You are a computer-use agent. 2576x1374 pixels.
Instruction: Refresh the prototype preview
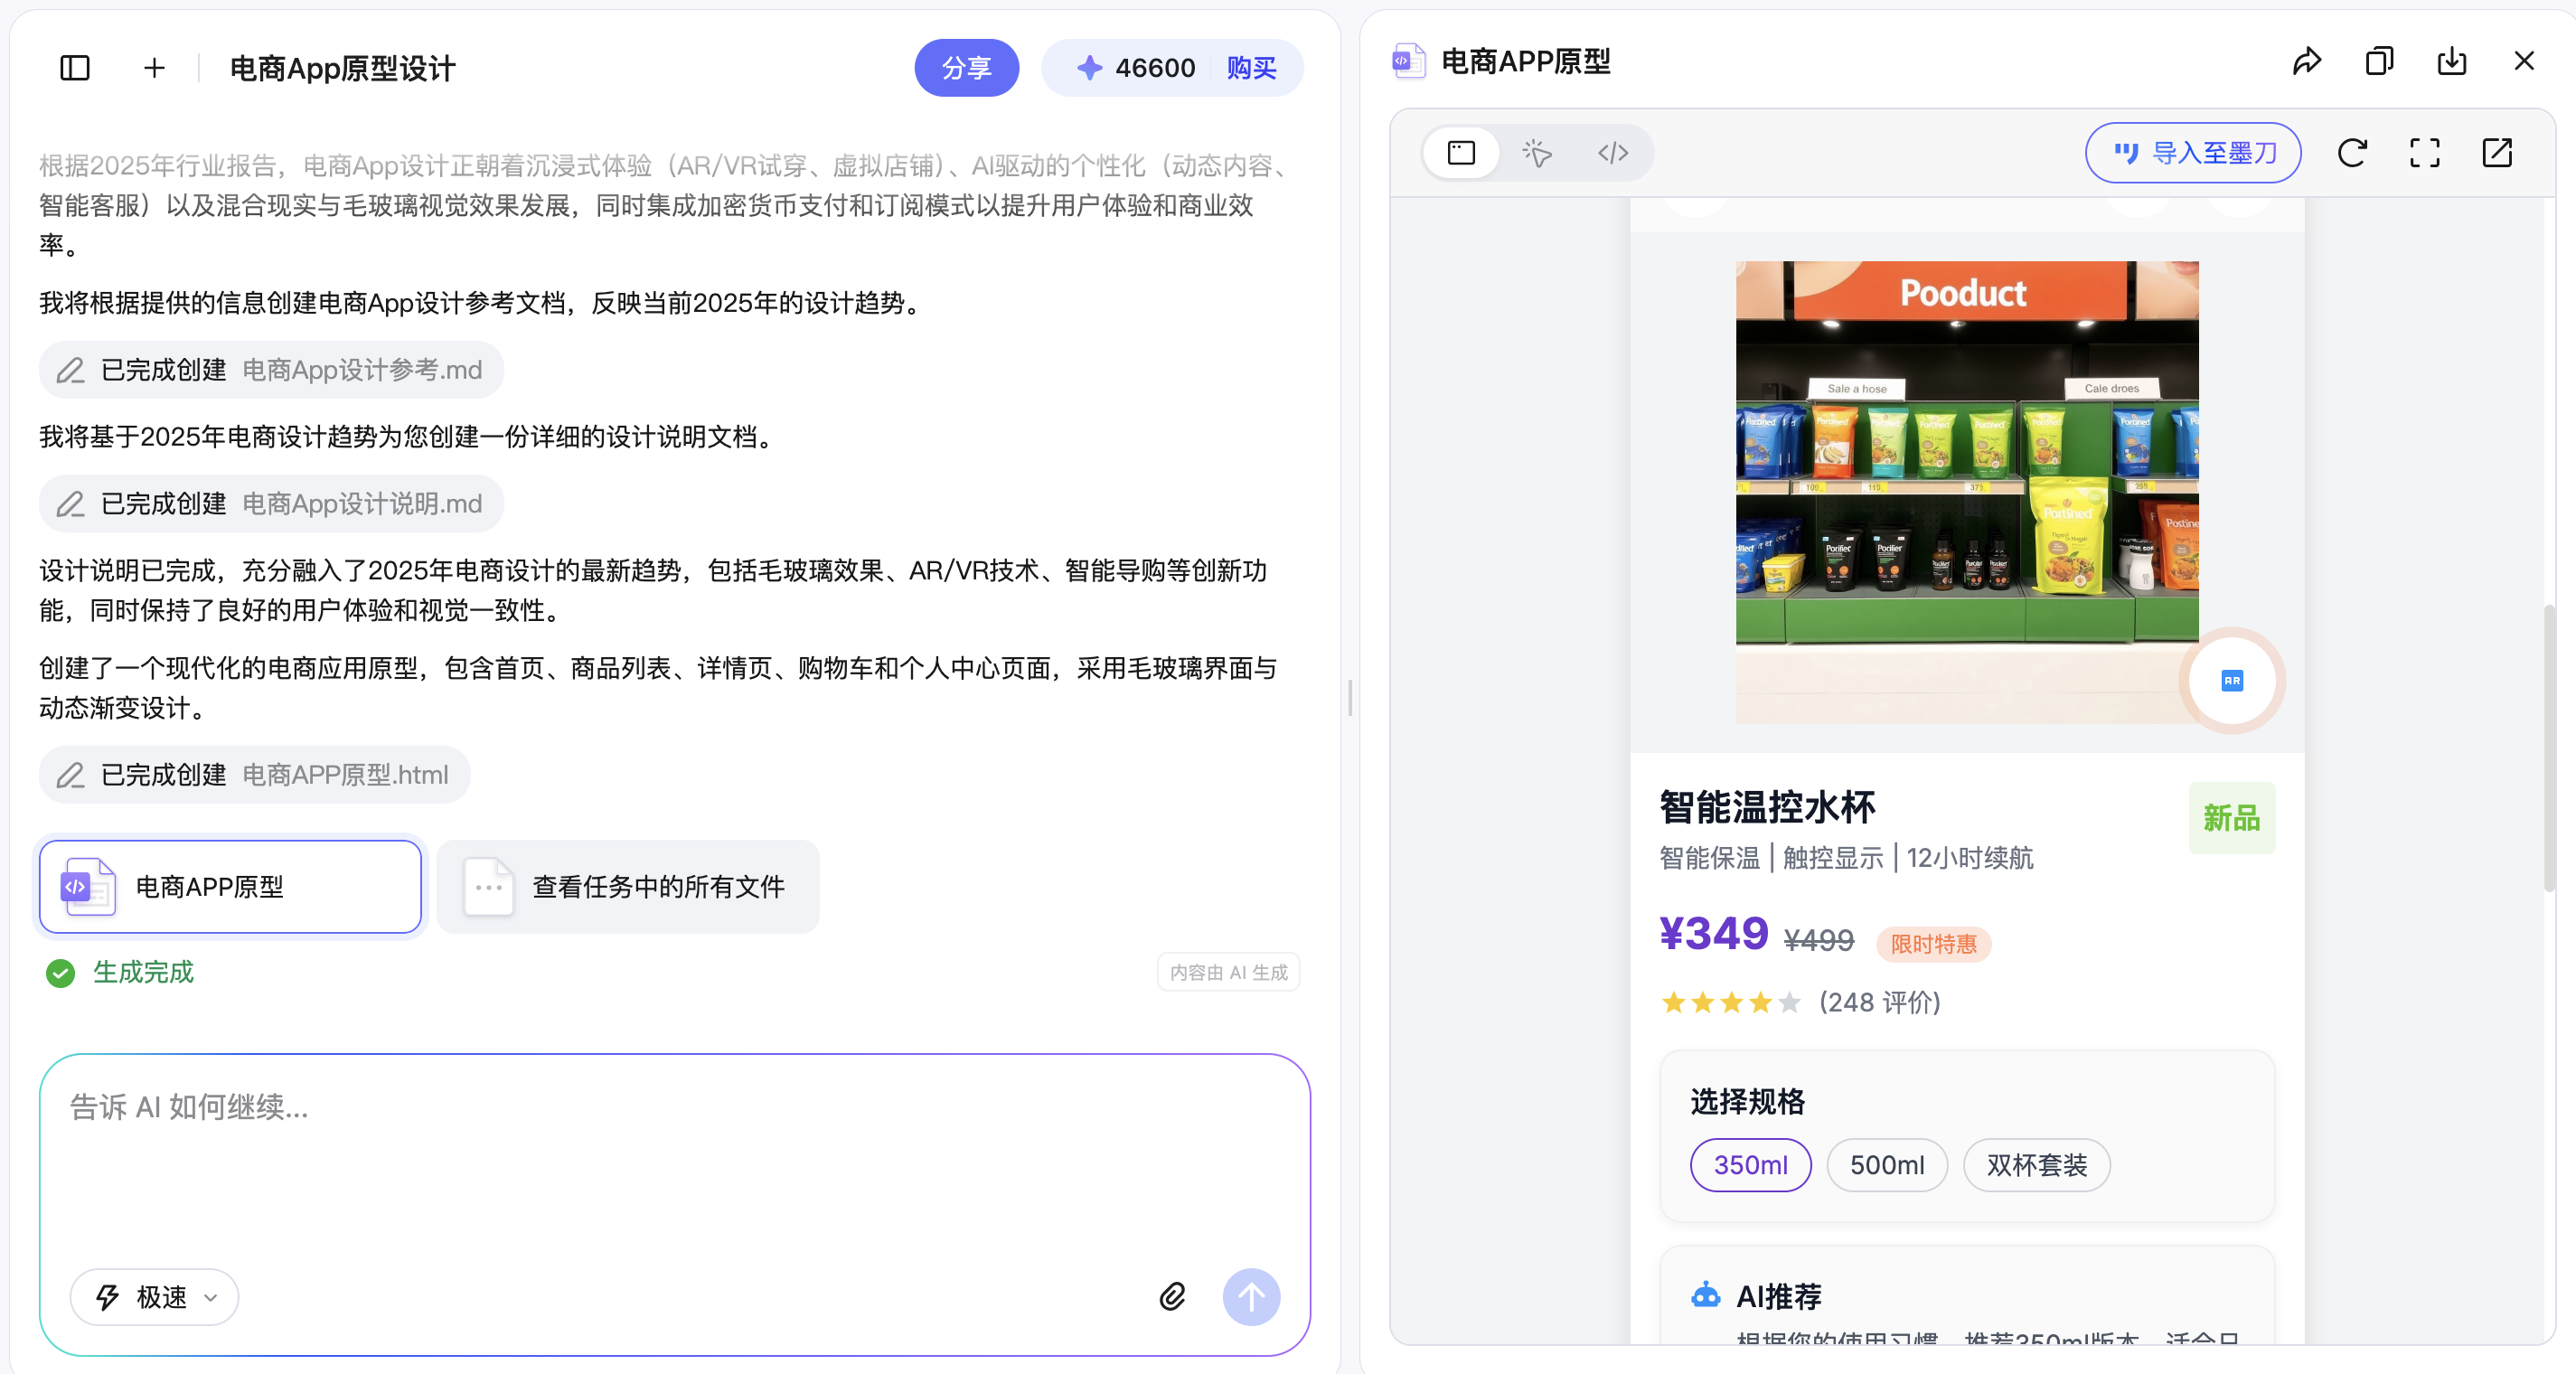2352,153
